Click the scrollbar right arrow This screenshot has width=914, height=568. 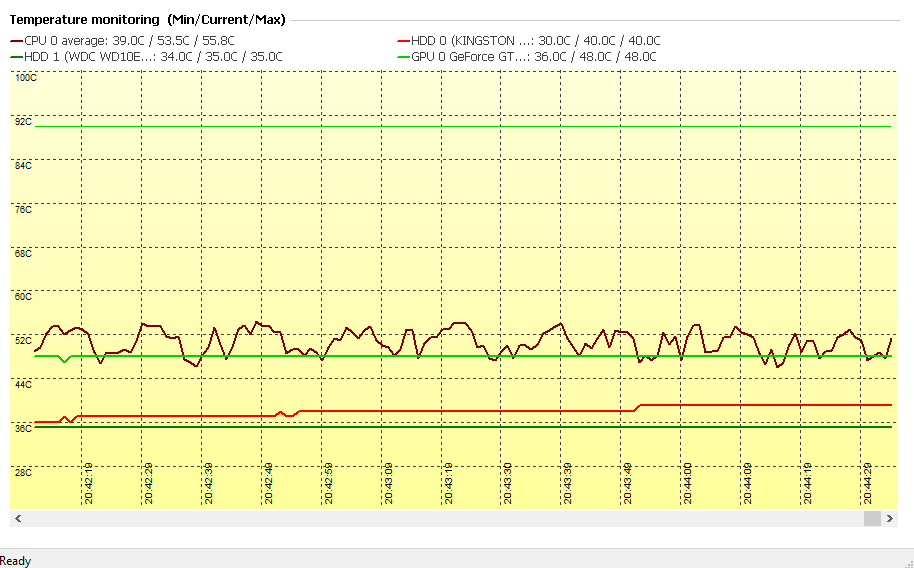tap(888, 518)
